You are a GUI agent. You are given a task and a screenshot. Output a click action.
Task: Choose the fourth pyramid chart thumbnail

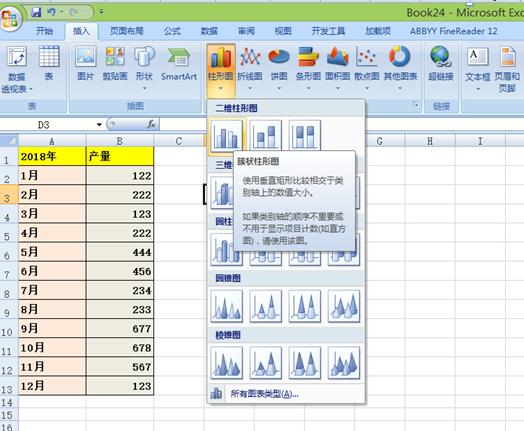tap(344, 363)
